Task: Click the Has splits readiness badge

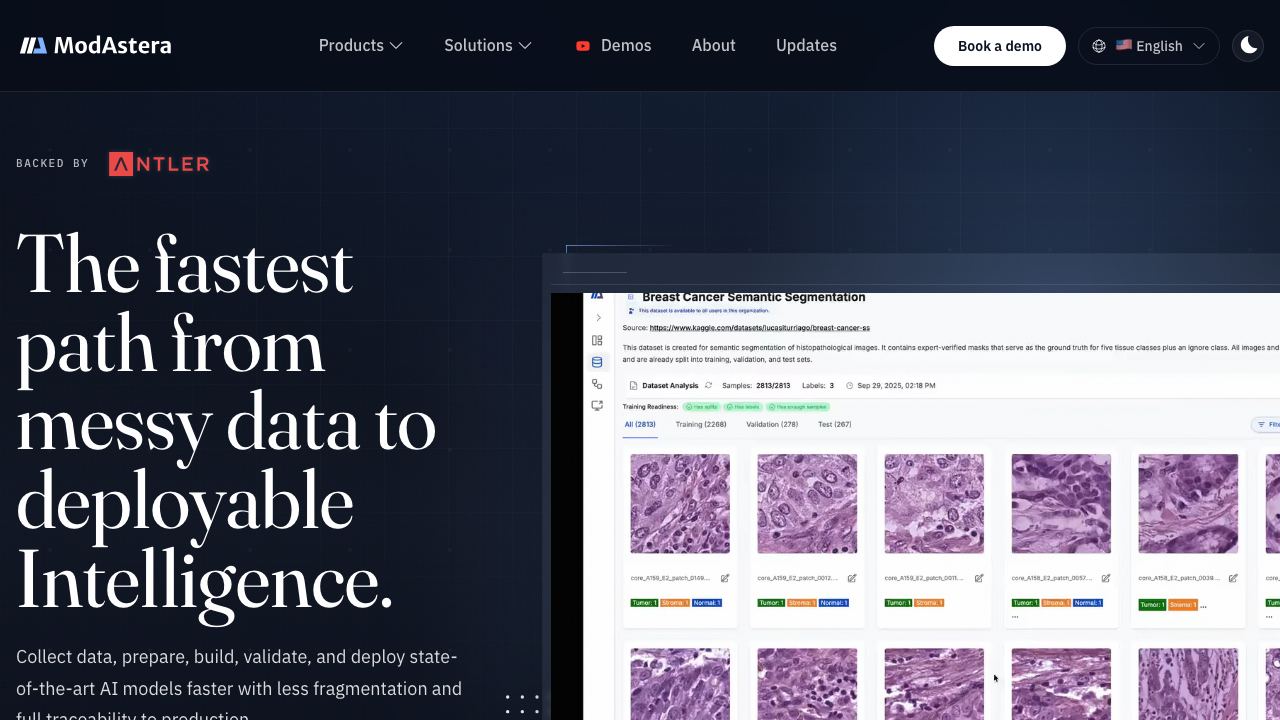Action: [x=702, y=407]
